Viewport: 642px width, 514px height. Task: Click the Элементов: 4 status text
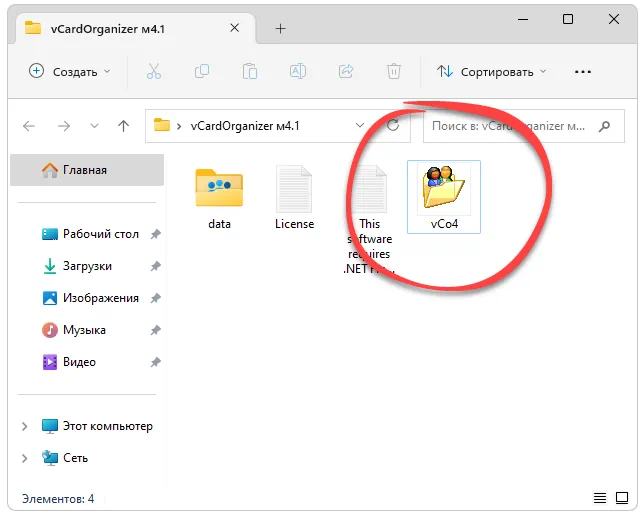click(x=58, y=499)
